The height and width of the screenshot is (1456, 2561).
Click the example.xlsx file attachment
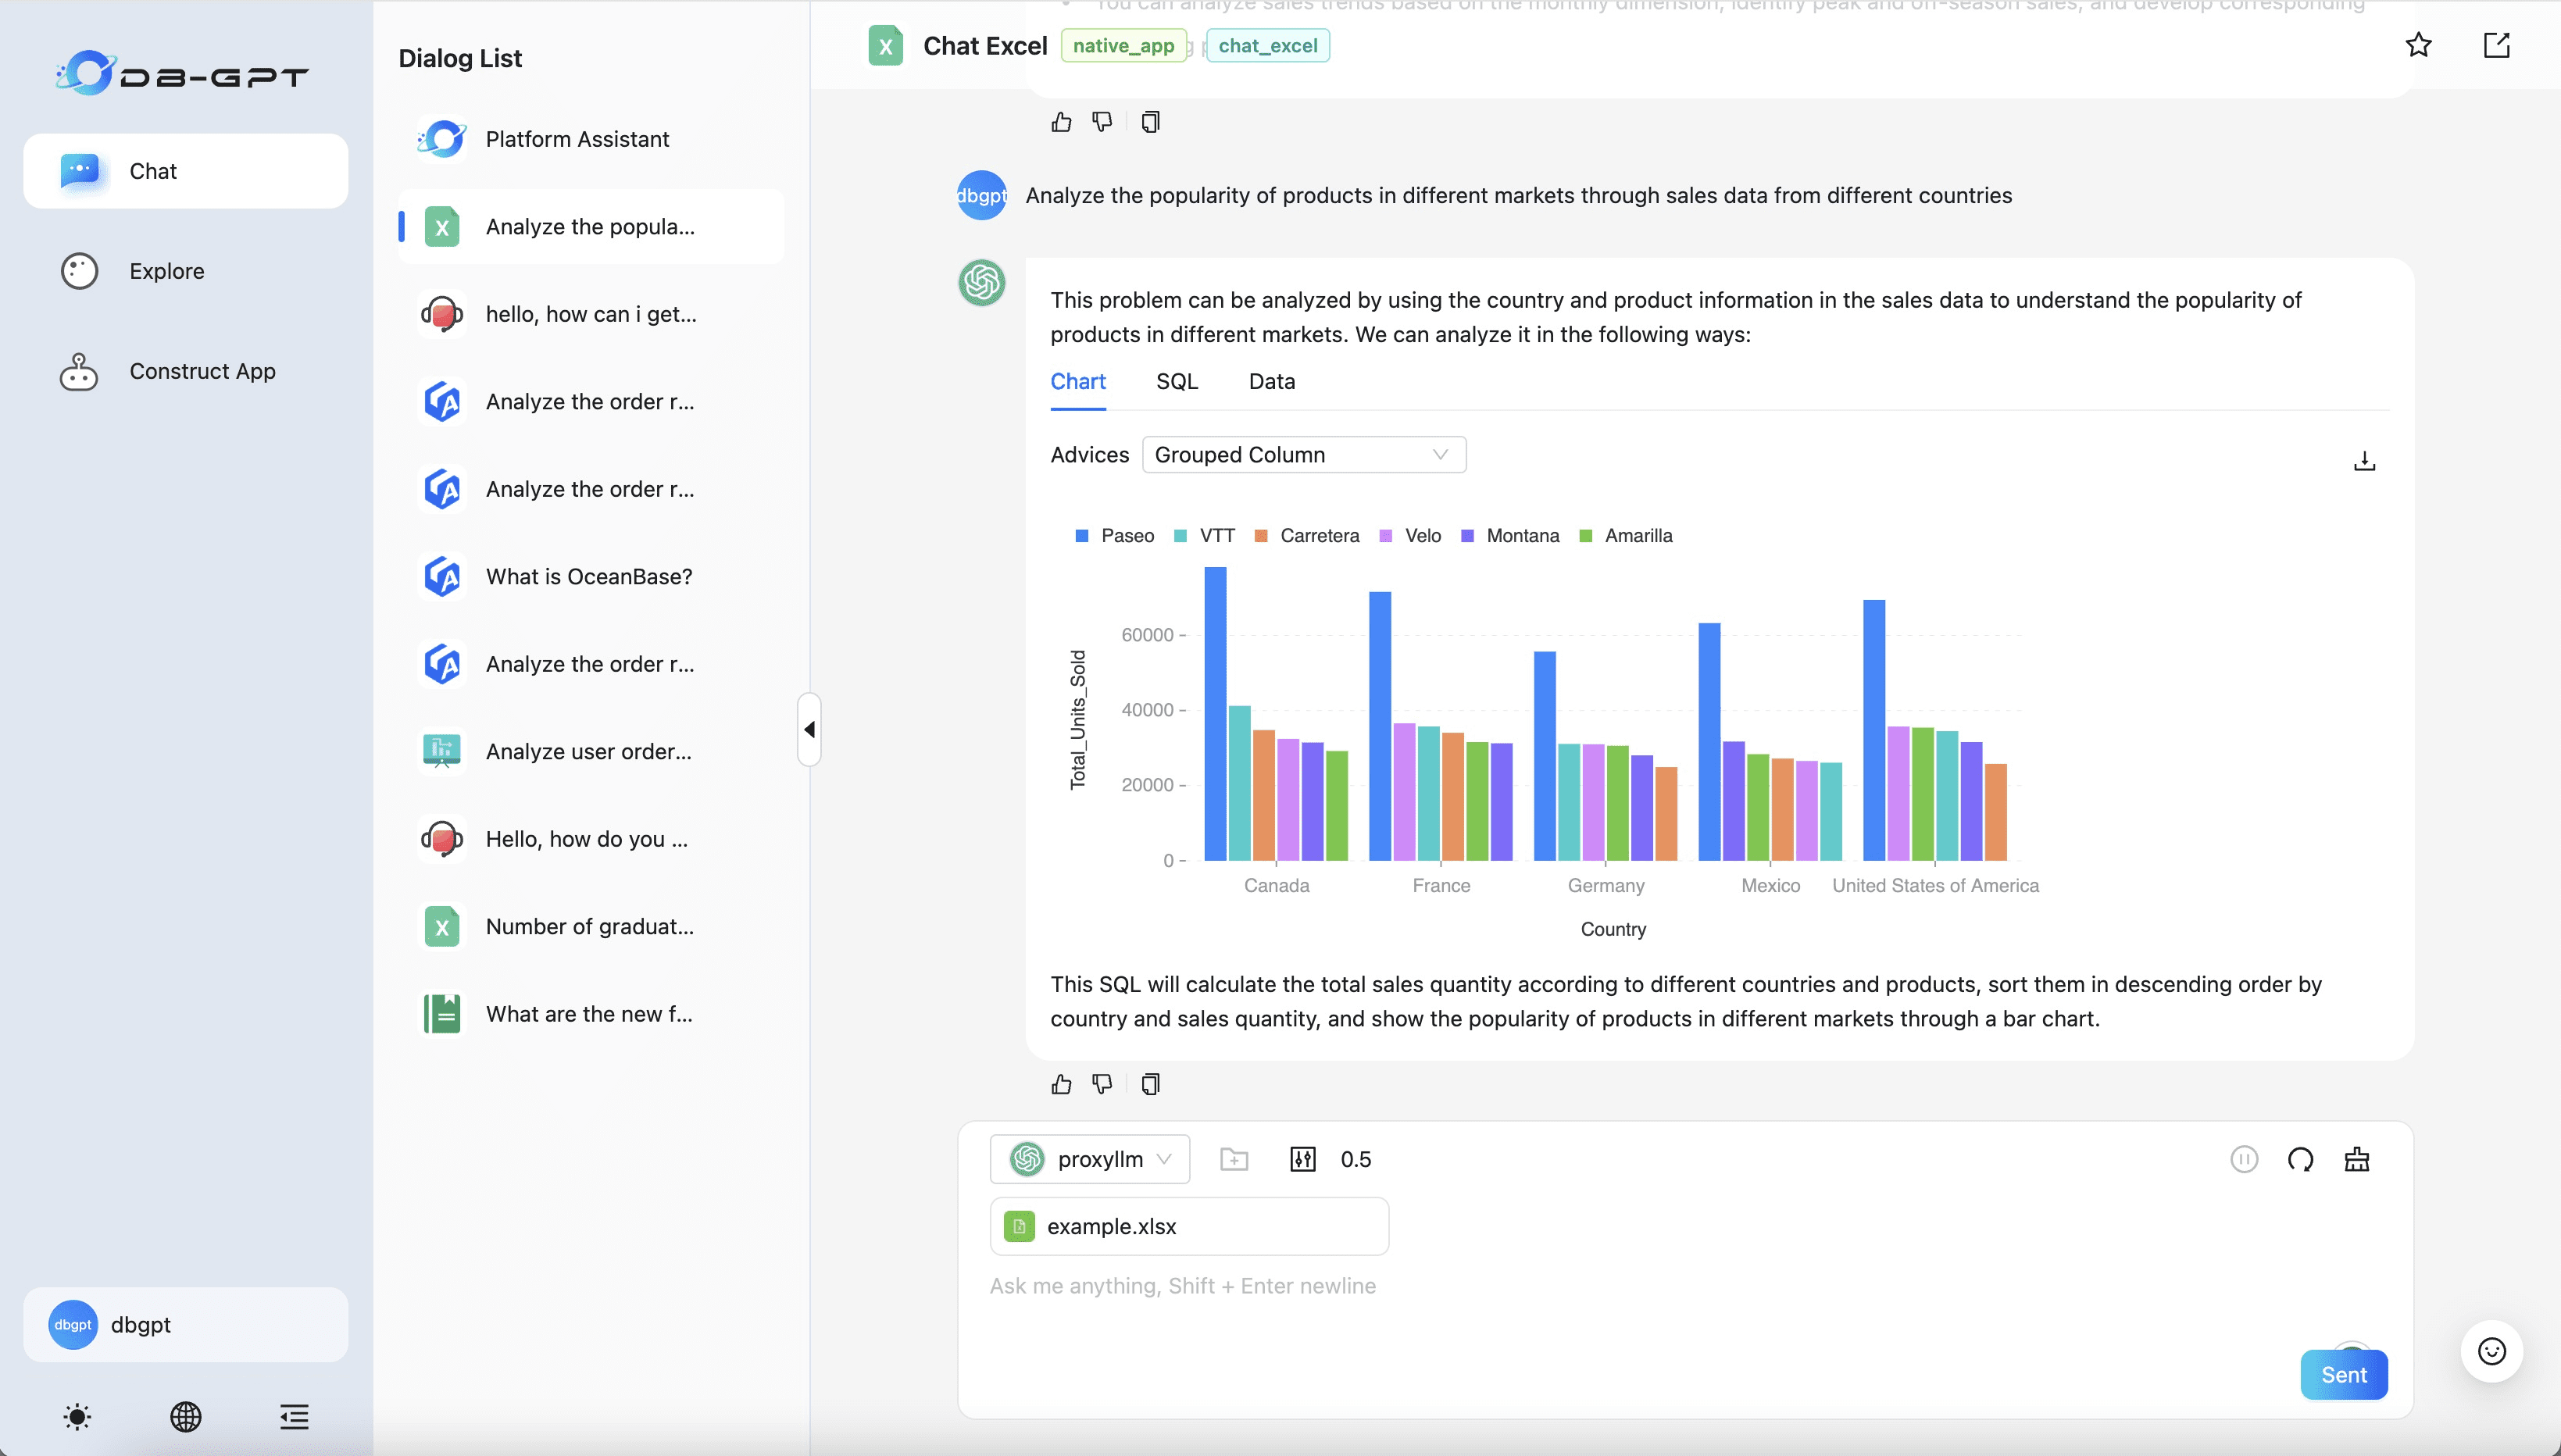[x=1189, y=1226]
